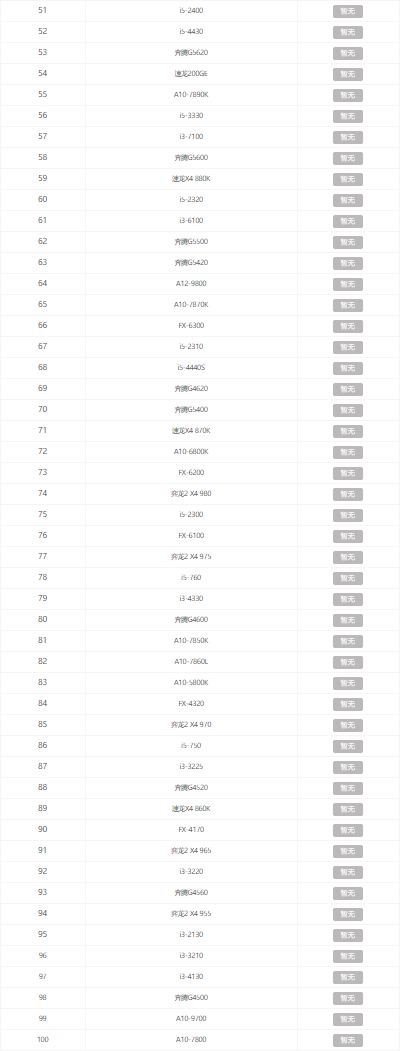
Task: Select the FX-6100 CPU name
Action: pos(191,535)
